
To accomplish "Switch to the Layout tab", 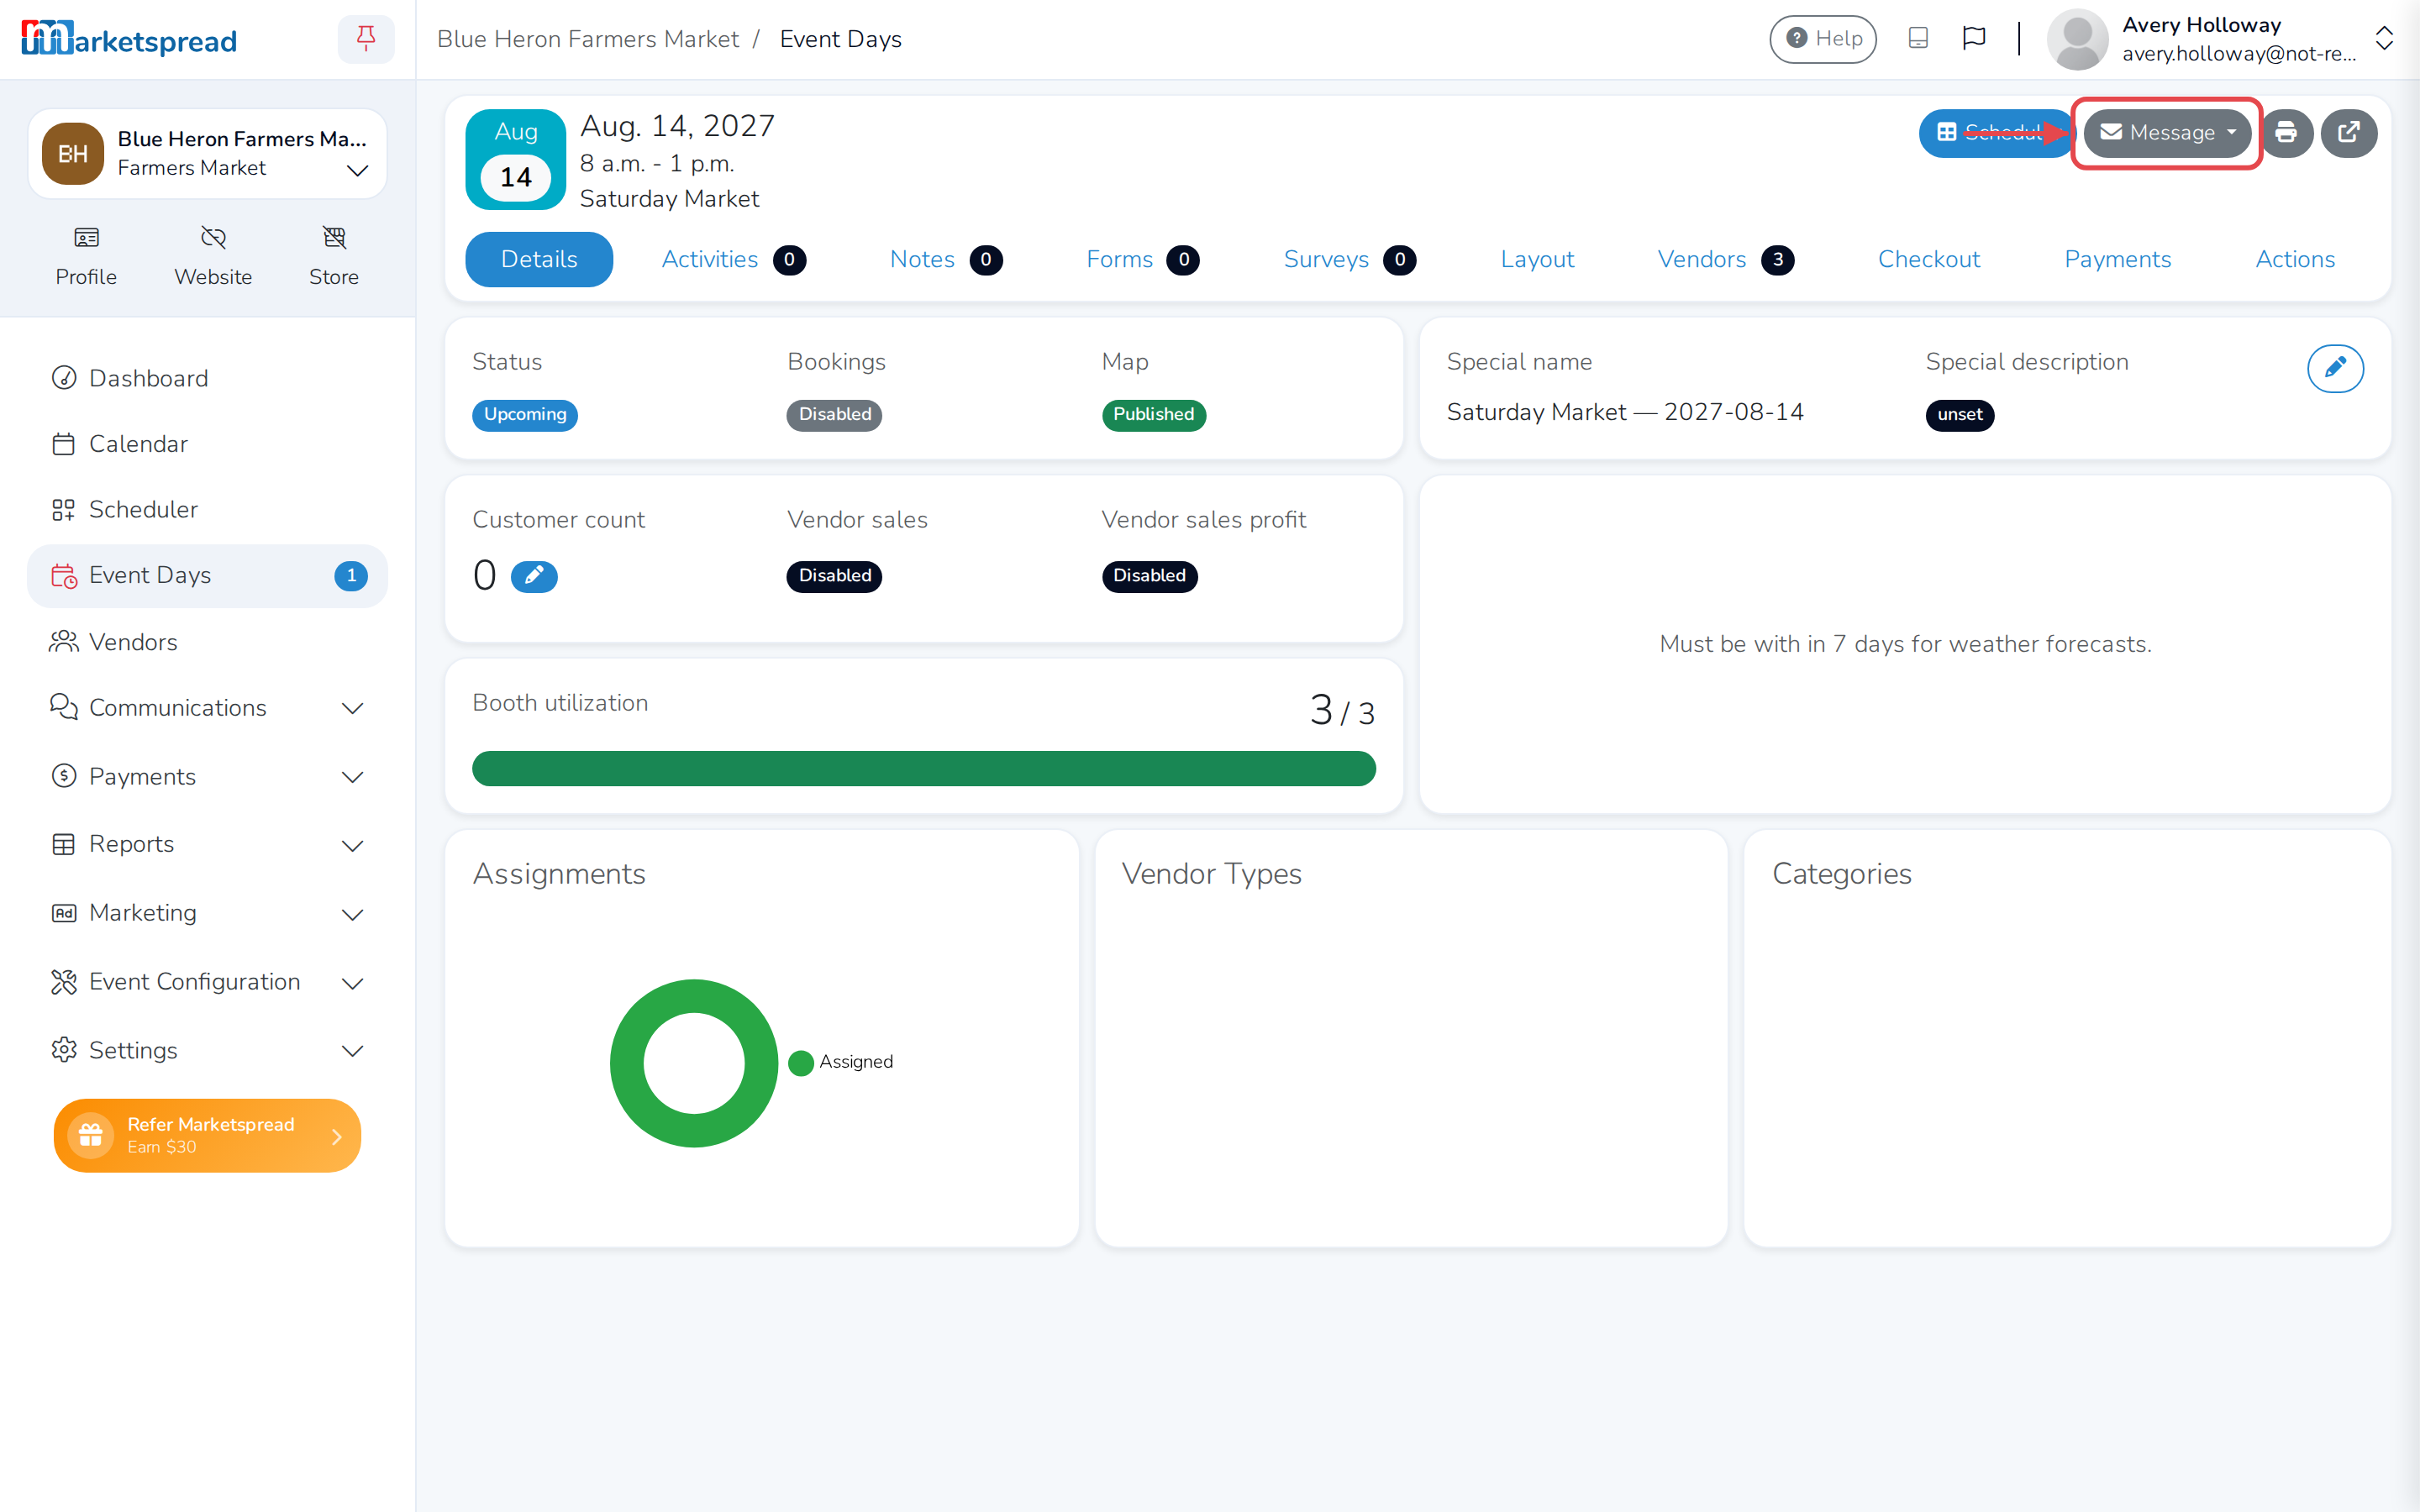I will point(1537,259).
